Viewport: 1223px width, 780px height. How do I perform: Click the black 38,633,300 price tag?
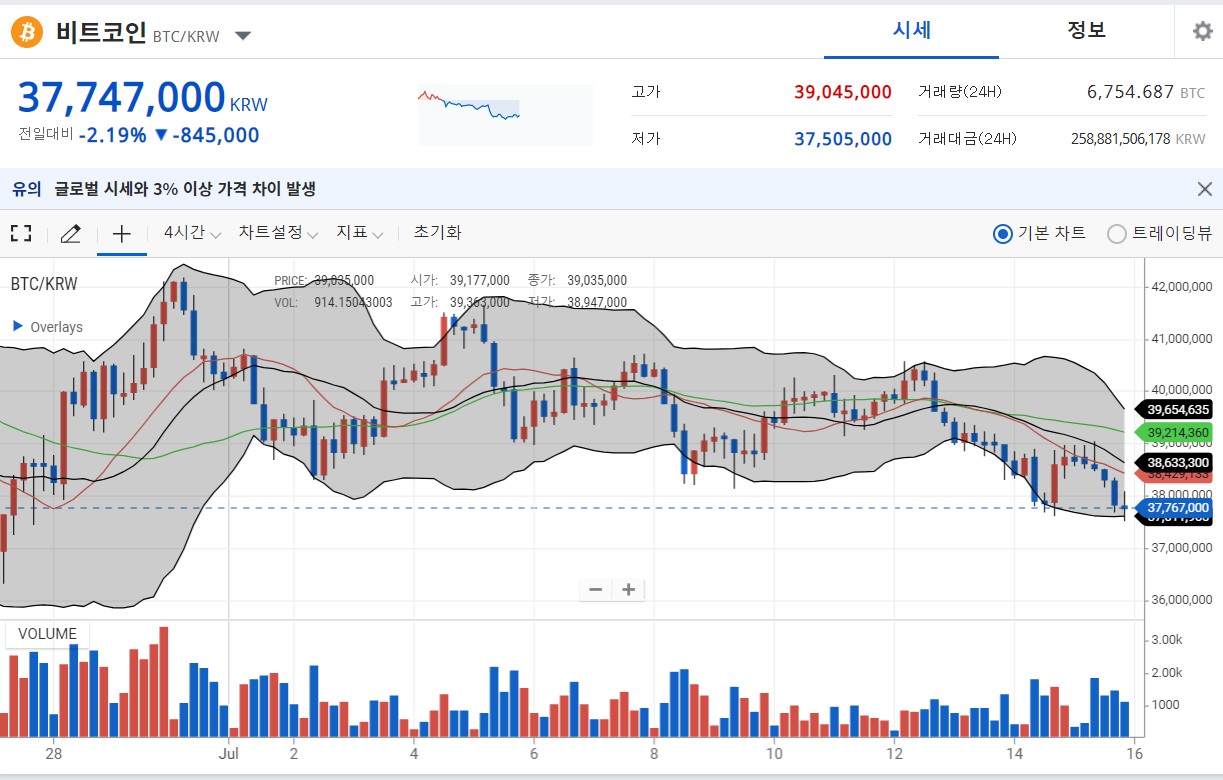[x=1174, y=463]
